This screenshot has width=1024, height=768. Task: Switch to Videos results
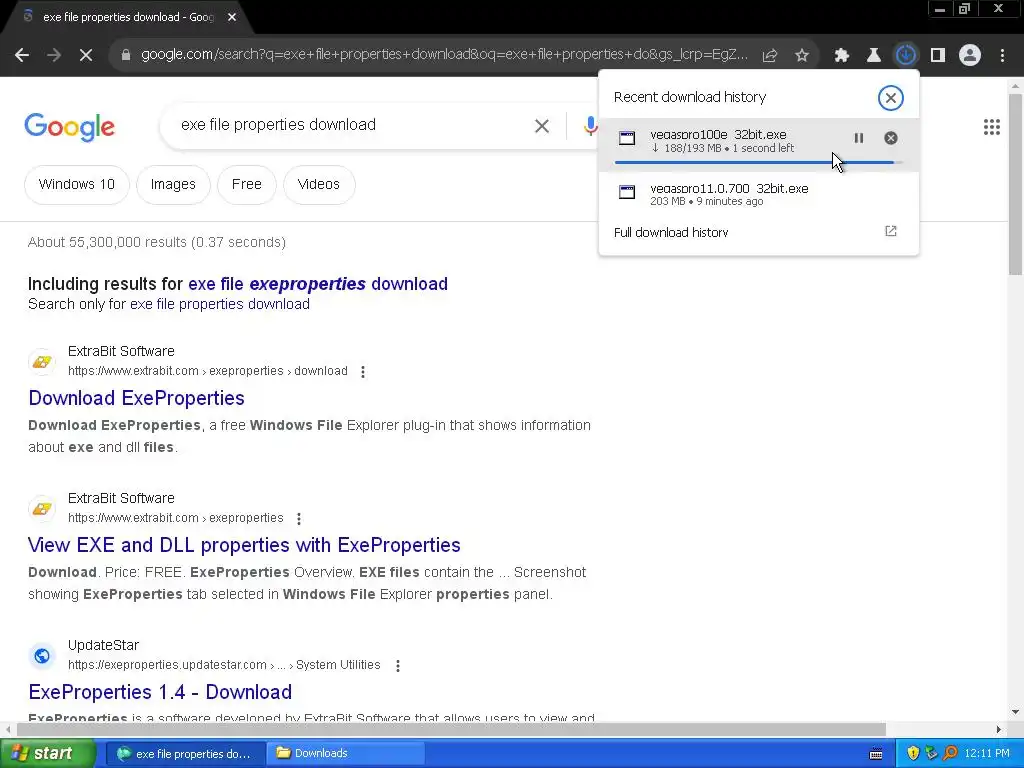tap(319, 185)
